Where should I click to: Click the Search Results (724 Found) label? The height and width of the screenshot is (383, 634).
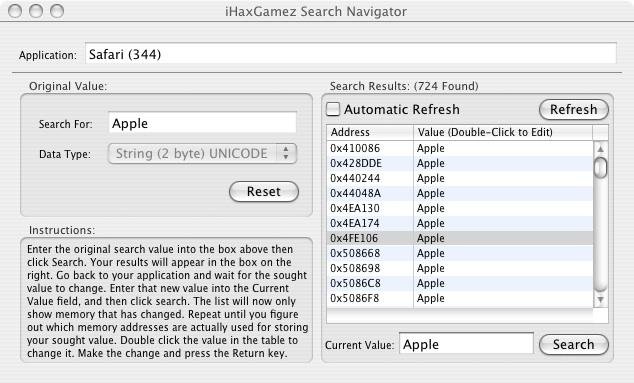coord(404,86)
